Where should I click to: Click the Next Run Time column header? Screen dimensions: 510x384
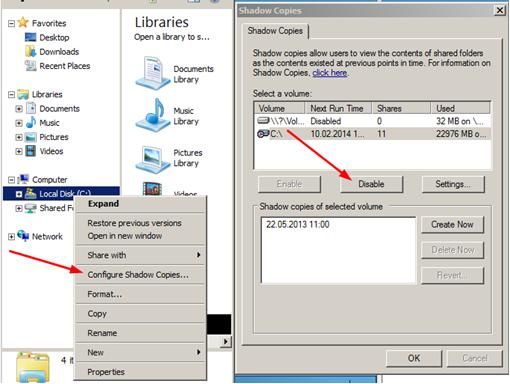tap(338, 108)
